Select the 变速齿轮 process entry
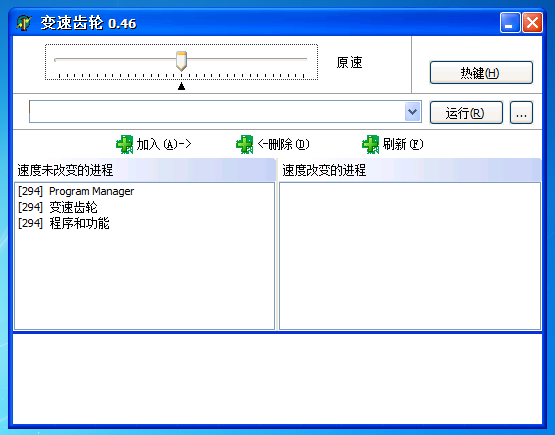Viewport: 555px width, 435px height. pyautogui.click(x=58, y=207)
